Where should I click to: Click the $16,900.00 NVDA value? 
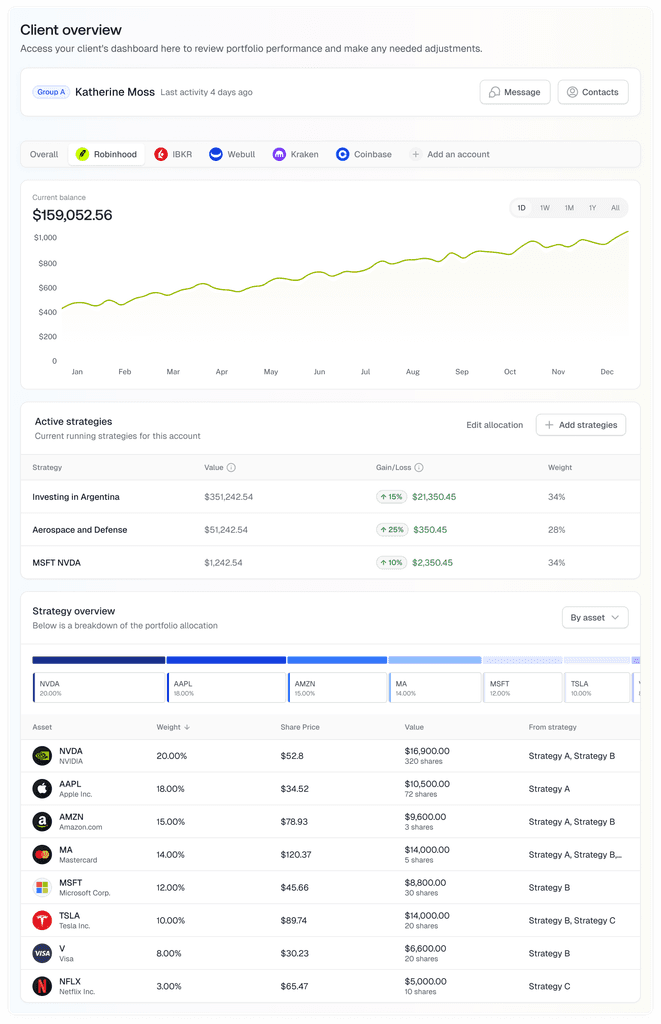tap(427, 751)
